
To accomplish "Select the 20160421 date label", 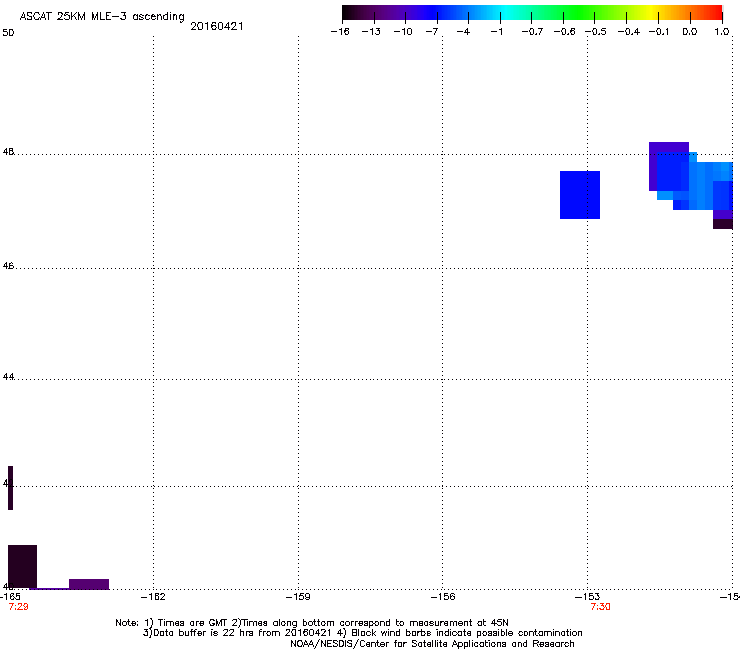I will tap(217, 26).
